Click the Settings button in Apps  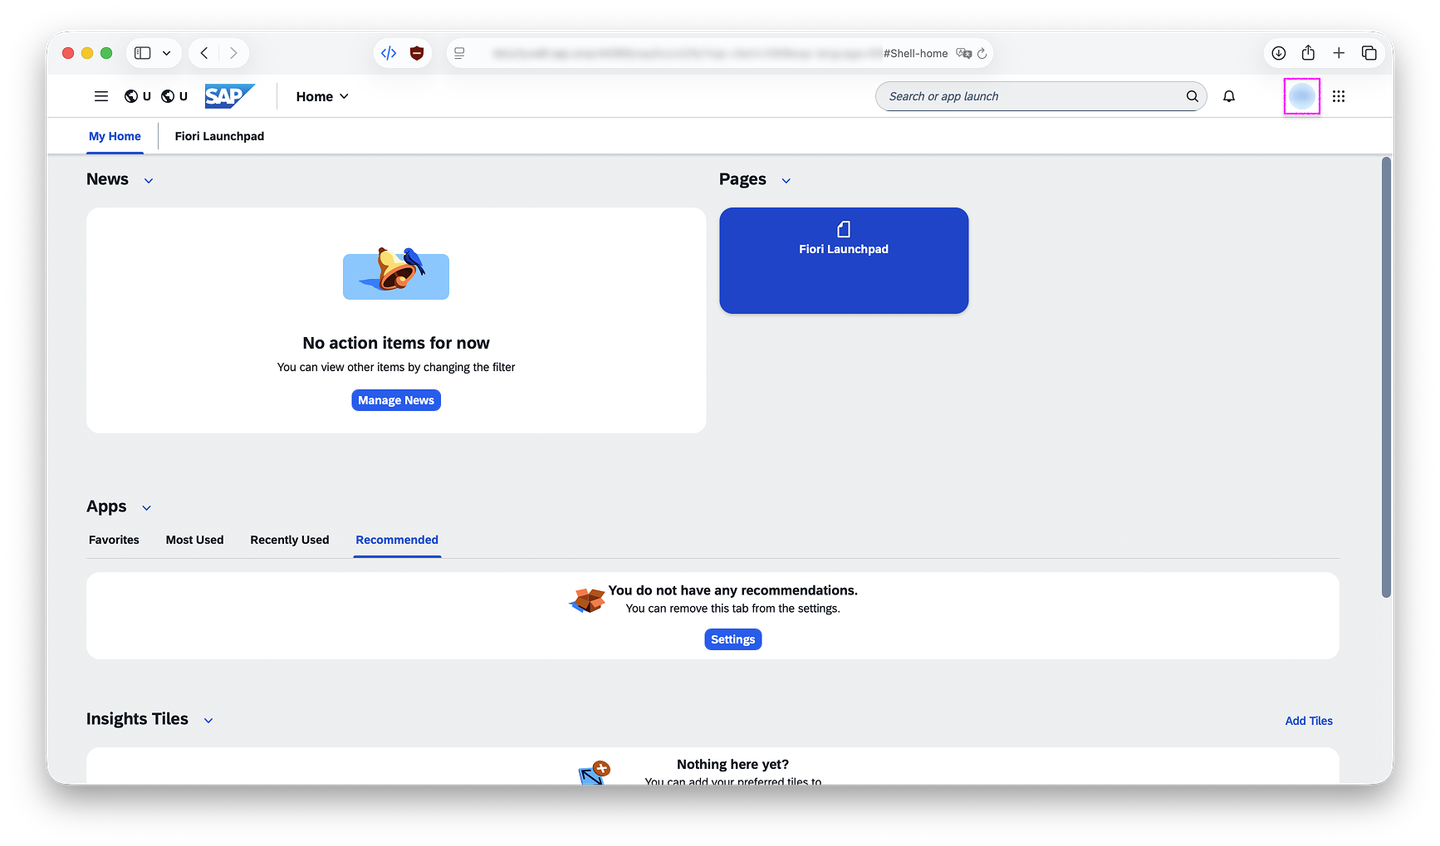(x=733, y=639)
